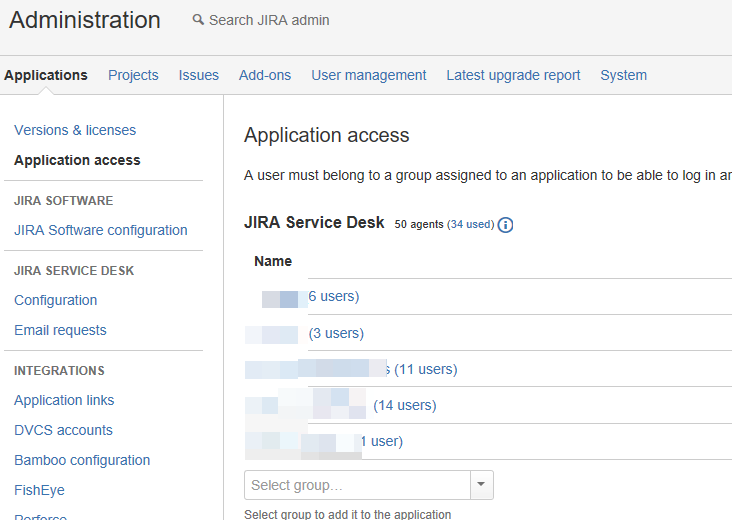Open the Projects tab
The image size is (732, 520).
point(133,75)
